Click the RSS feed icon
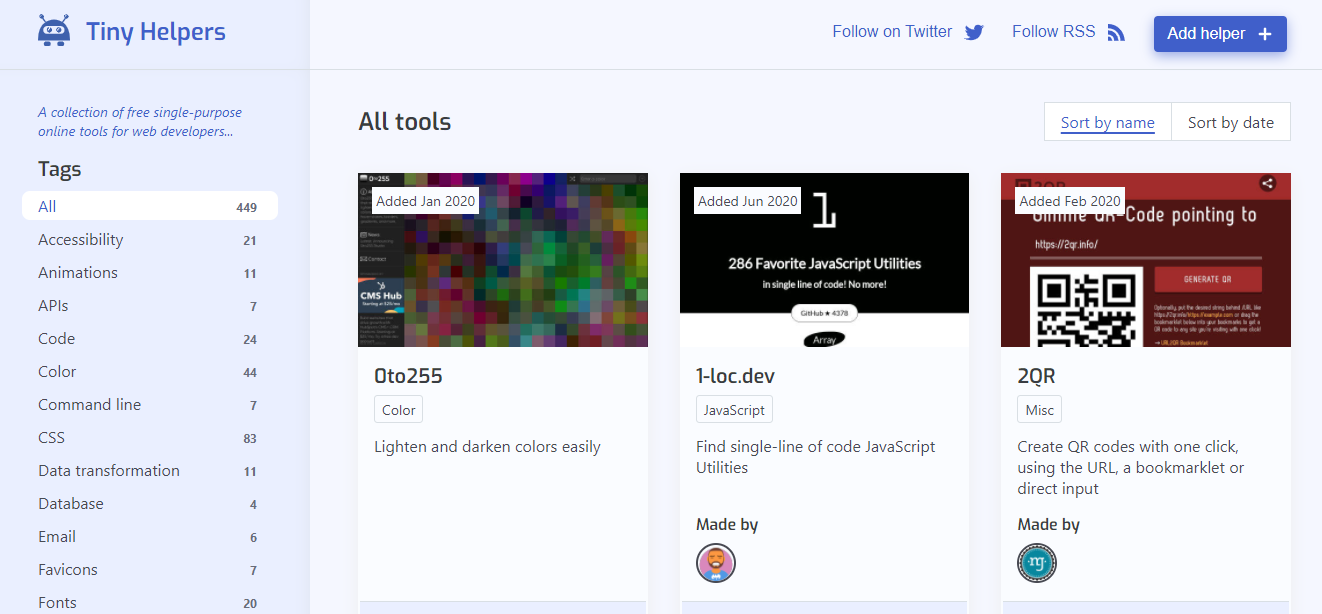 (1116, 32)
